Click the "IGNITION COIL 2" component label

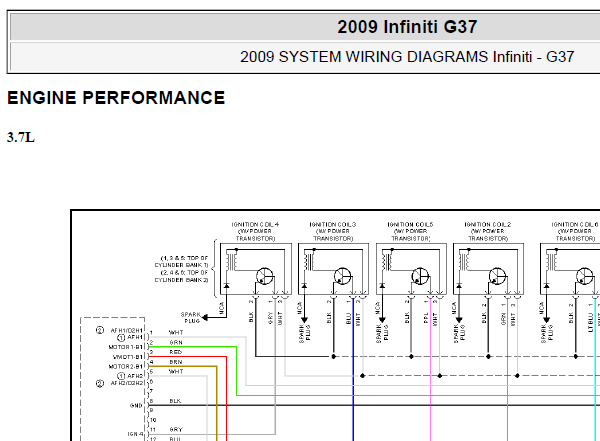pyautogui.click(x=488, y=231)
